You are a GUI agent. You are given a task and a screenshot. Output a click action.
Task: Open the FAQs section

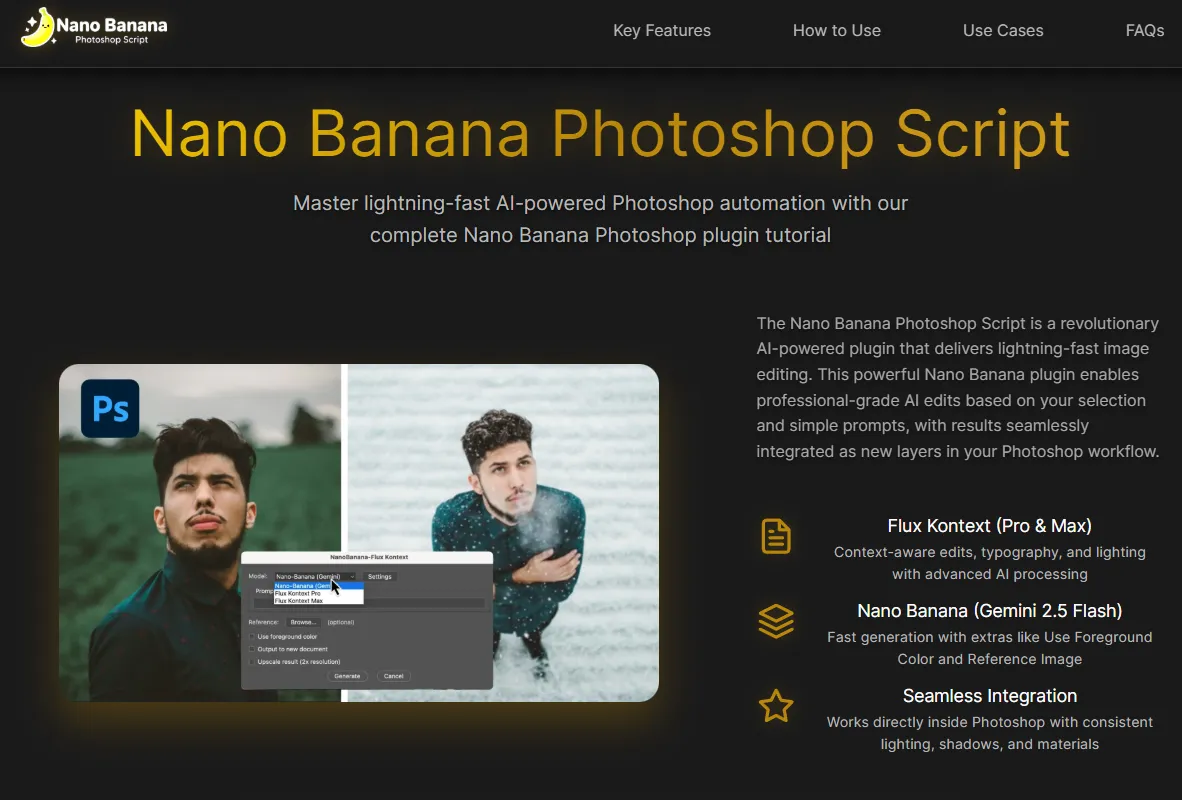[x=1144, y=30]
